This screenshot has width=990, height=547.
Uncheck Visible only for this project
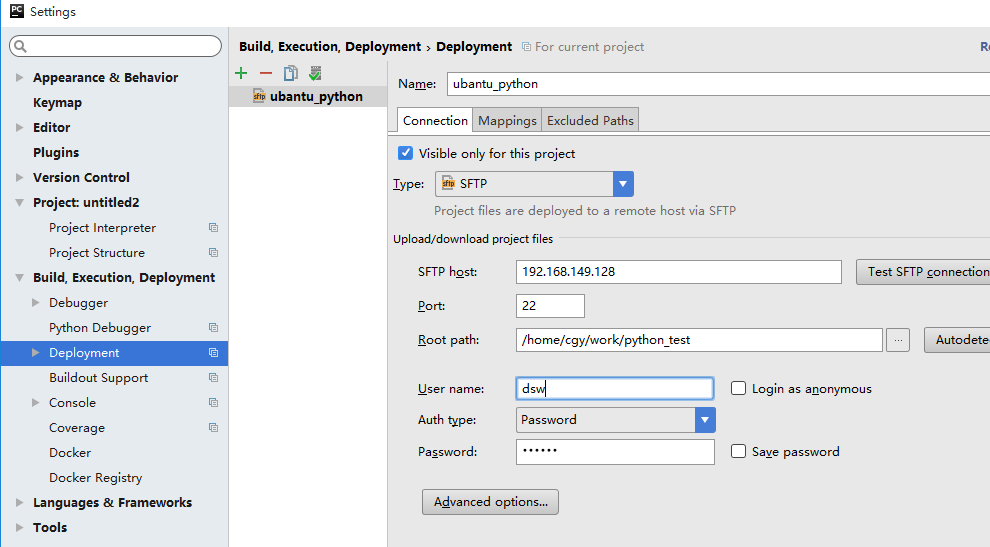[x=405, y=153]
